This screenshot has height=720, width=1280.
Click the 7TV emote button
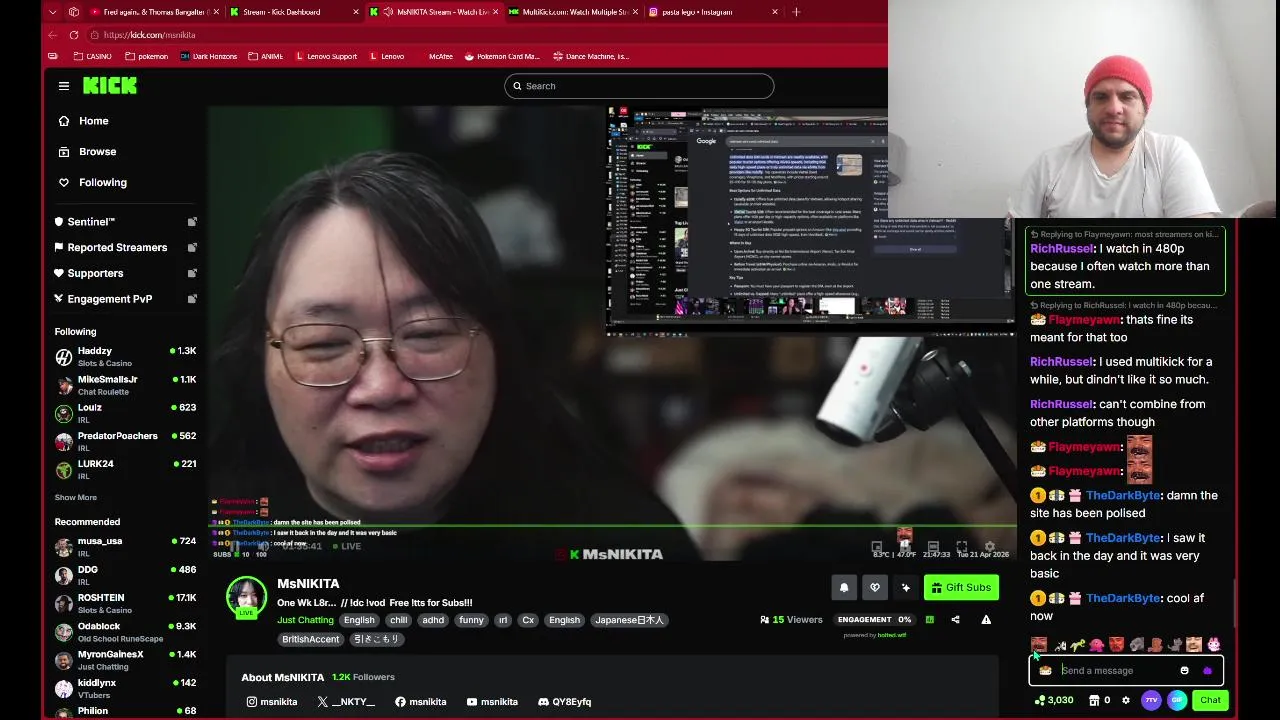tap(1151, 700)
